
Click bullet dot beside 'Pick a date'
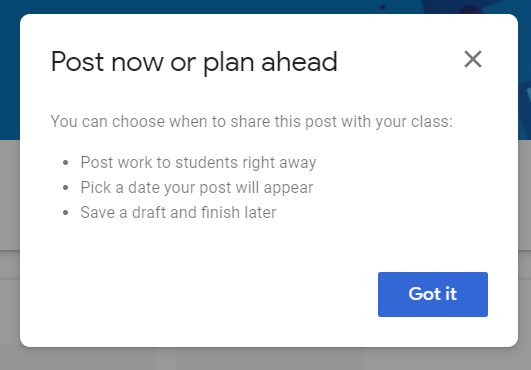[66, 188]
